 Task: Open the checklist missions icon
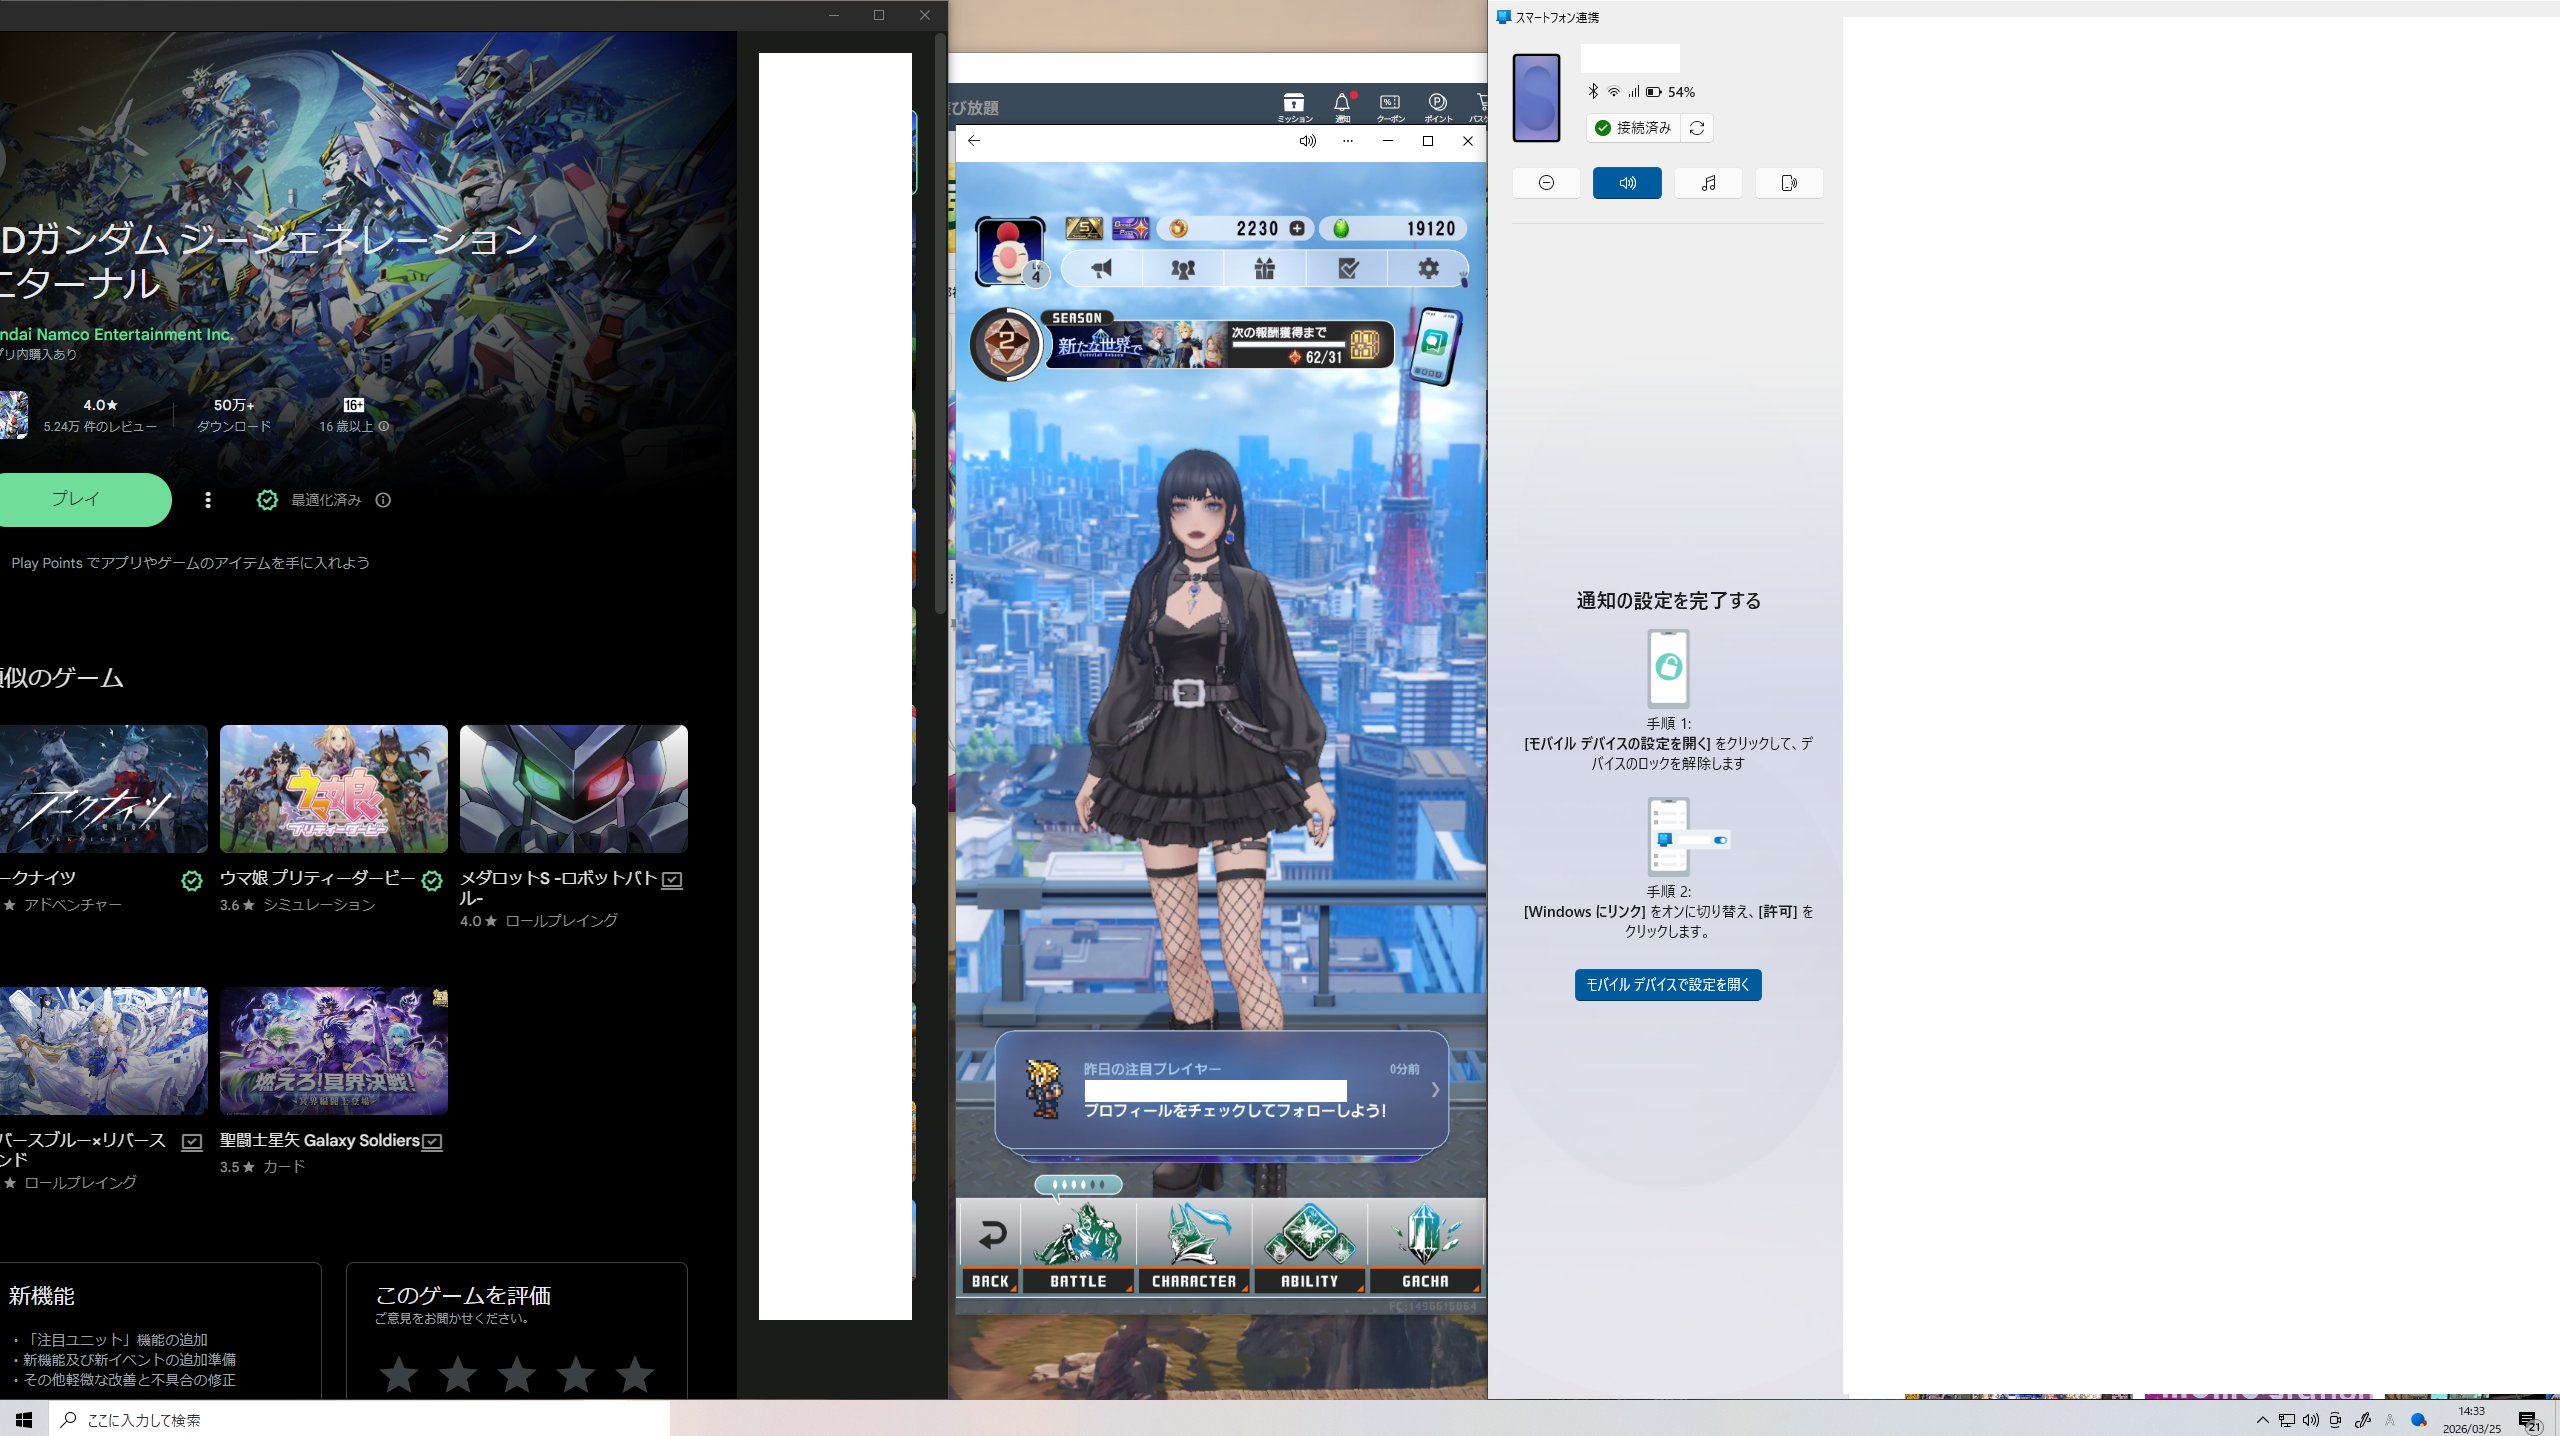(x=1348, y=268)
